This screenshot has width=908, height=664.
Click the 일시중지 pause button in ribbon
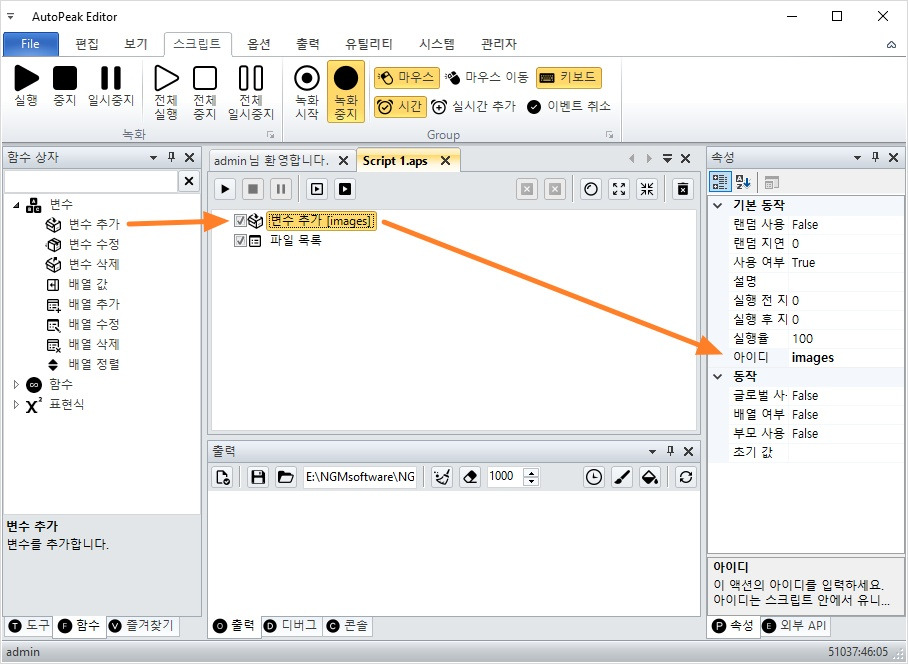point(111,86)
